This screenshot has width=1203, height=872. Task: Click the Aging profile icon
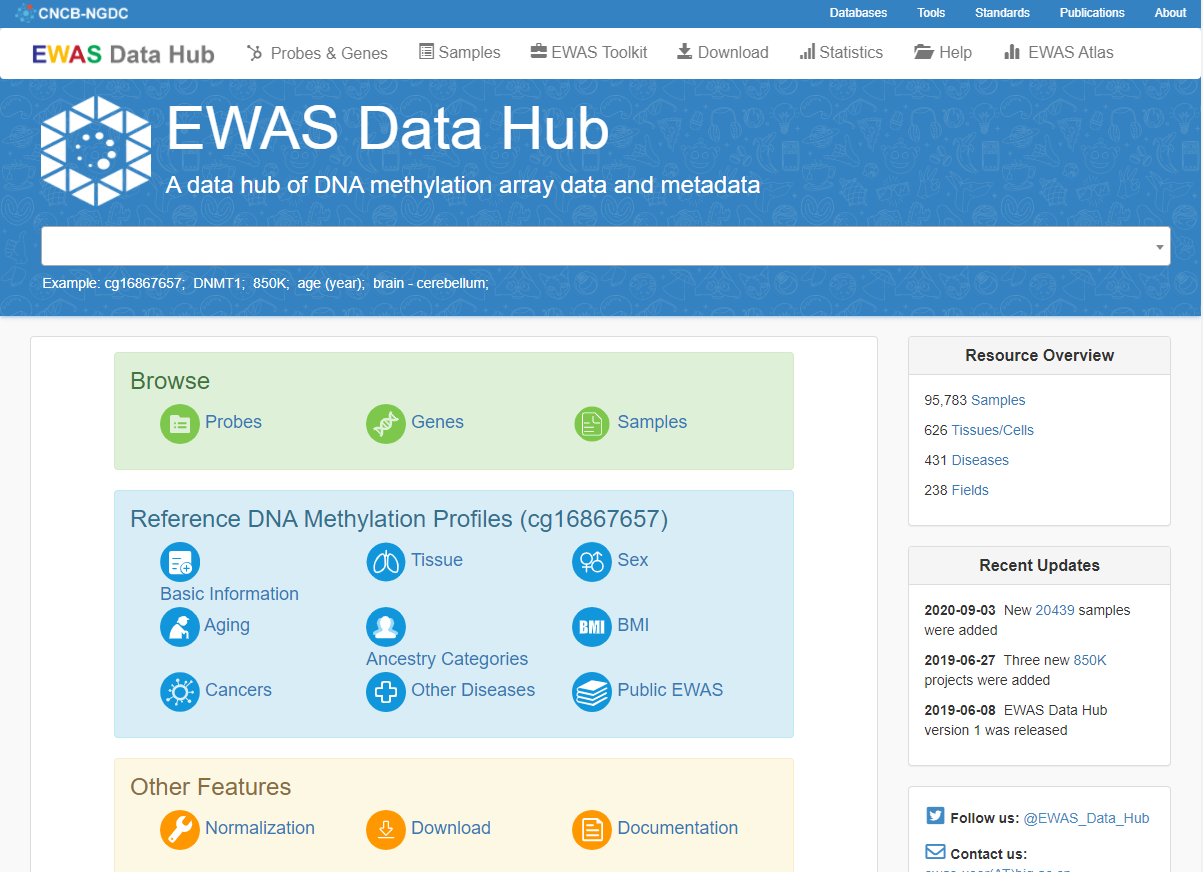point(180,627)
